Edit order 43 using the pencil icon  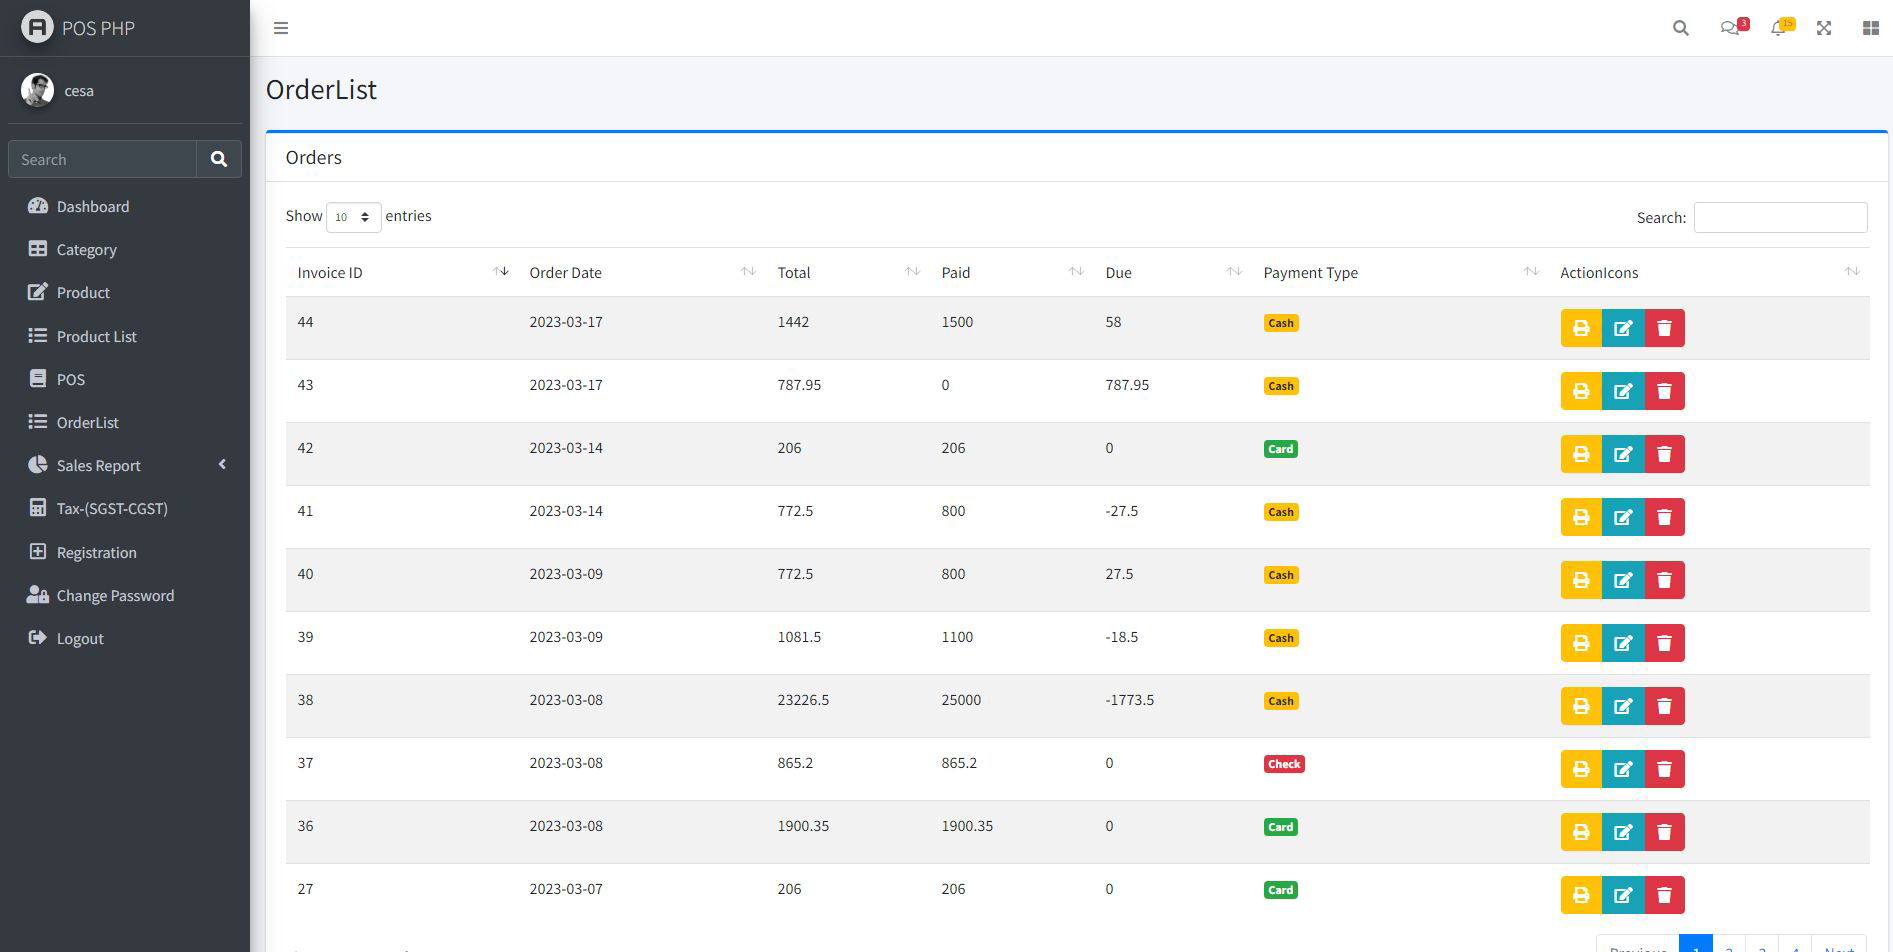1622,391
